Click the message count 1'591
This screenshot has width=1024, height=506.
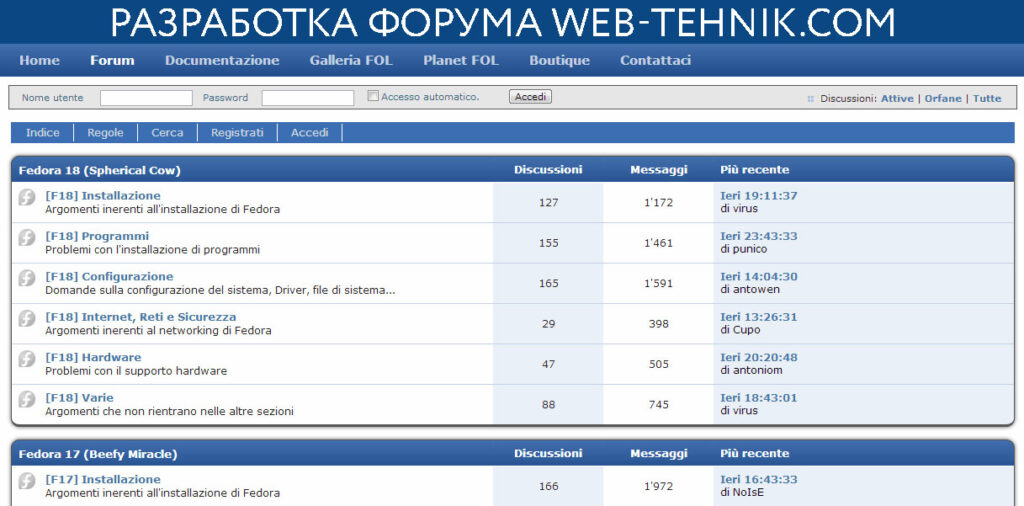pyautogui.click(x=658, y=284)
